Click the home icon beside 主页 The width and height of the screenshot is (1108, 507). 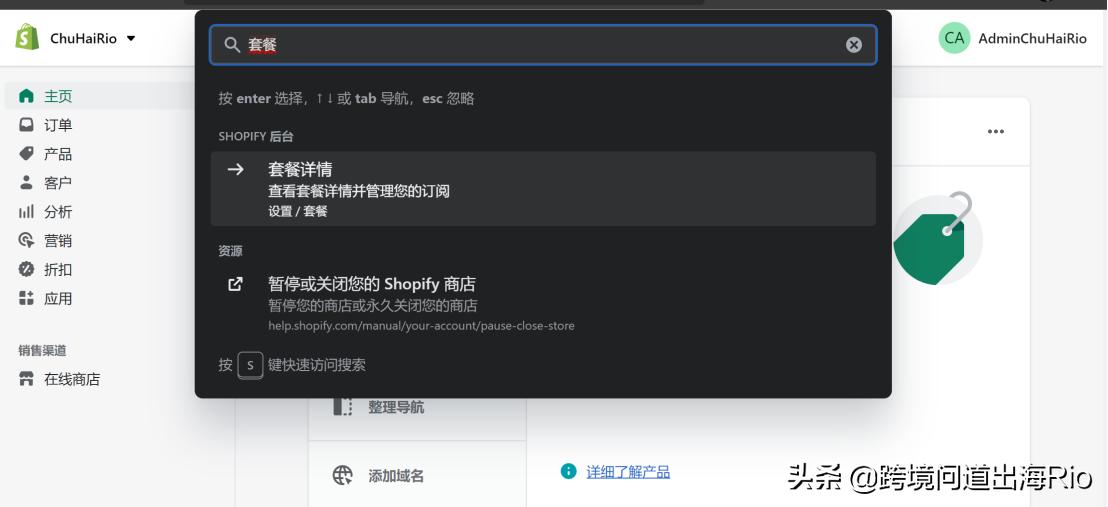click(x=26, y=96)
